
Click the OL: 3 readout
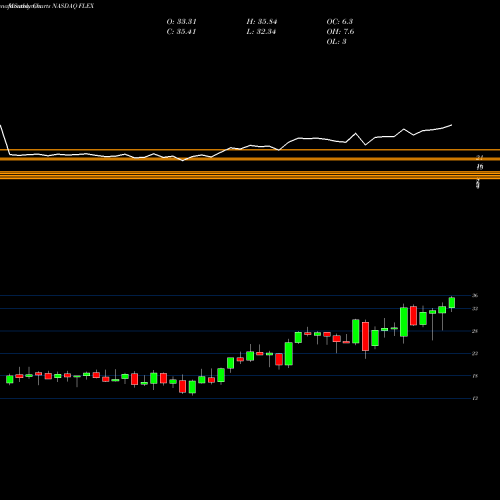[x=336, y=42]
